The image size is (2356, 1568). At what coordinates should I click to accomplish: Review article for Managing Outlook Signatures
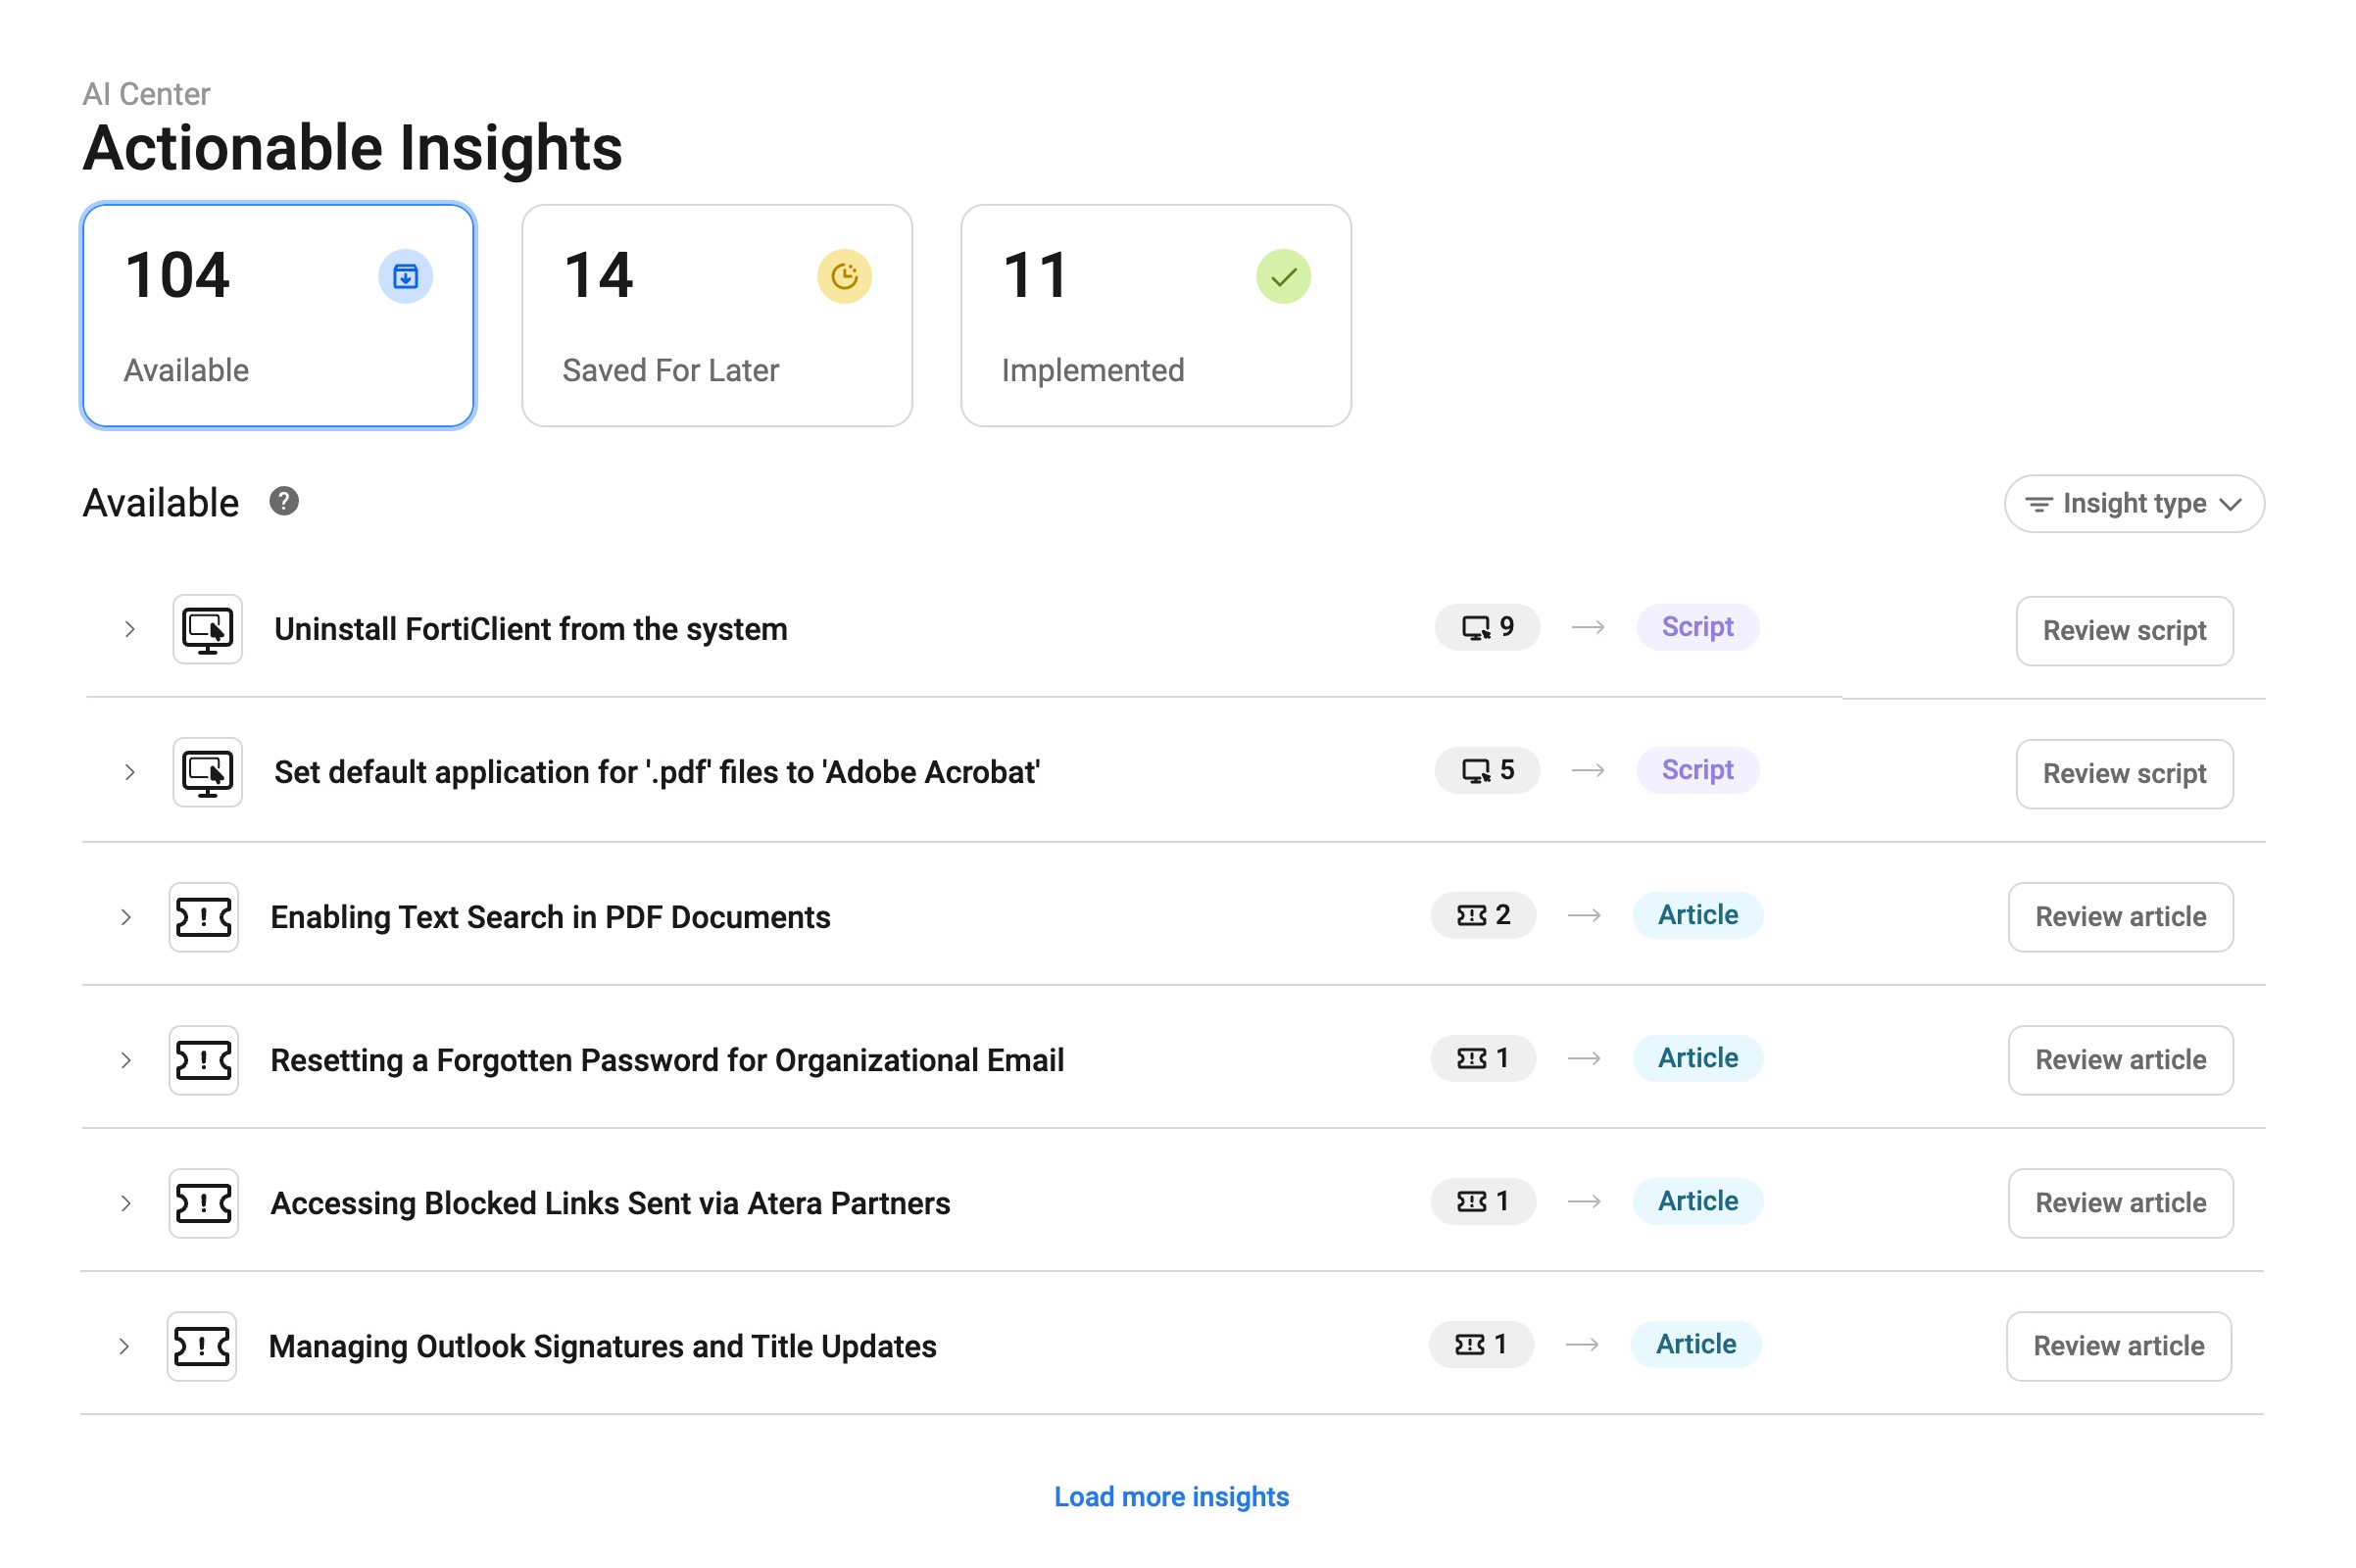tap(2118, 1346)
